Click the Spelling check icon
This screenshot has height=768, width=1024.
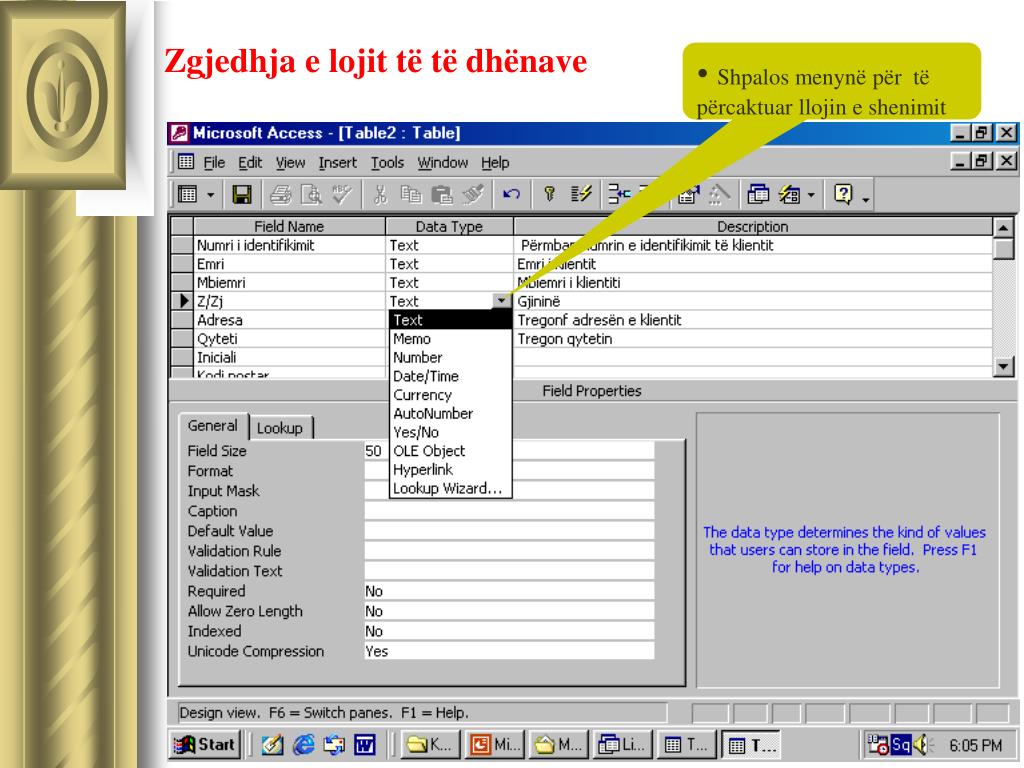(x=342, y=195)
